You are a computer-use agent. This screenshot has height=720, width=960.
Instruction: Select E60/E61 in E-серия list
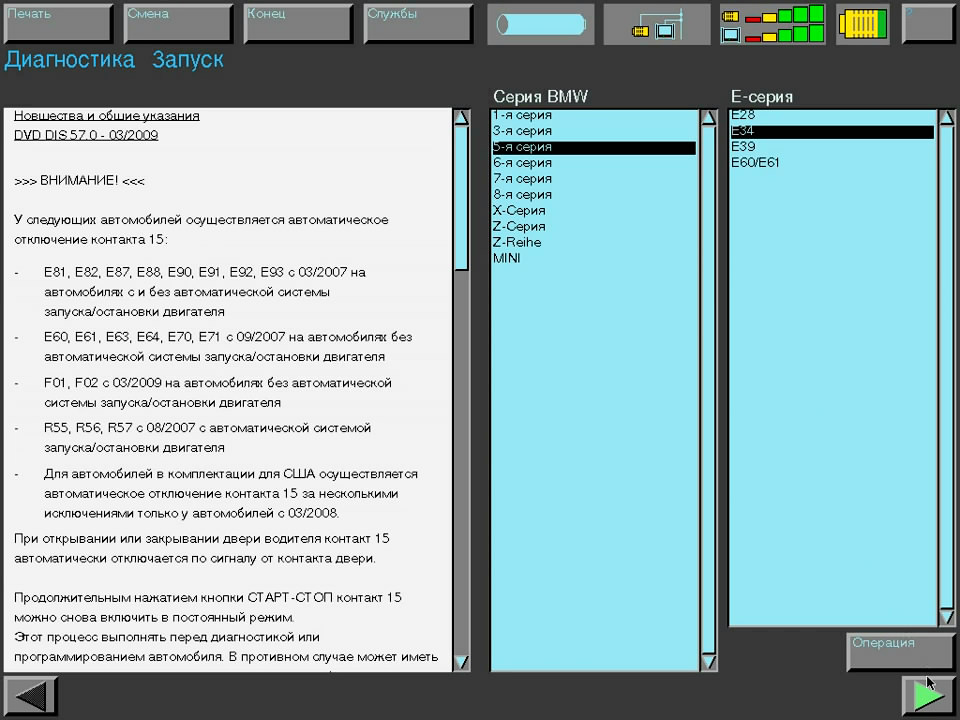tap(832, 163)
